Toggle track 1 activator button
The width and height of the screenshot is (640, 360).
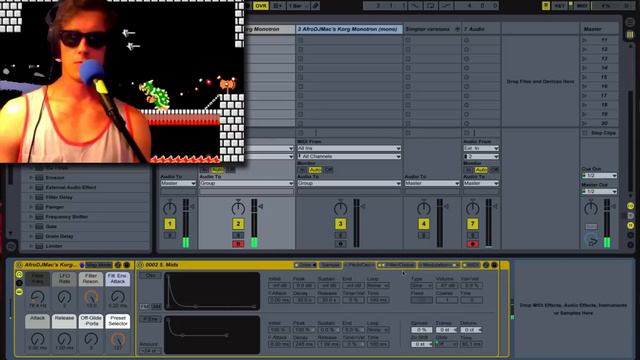170,224
